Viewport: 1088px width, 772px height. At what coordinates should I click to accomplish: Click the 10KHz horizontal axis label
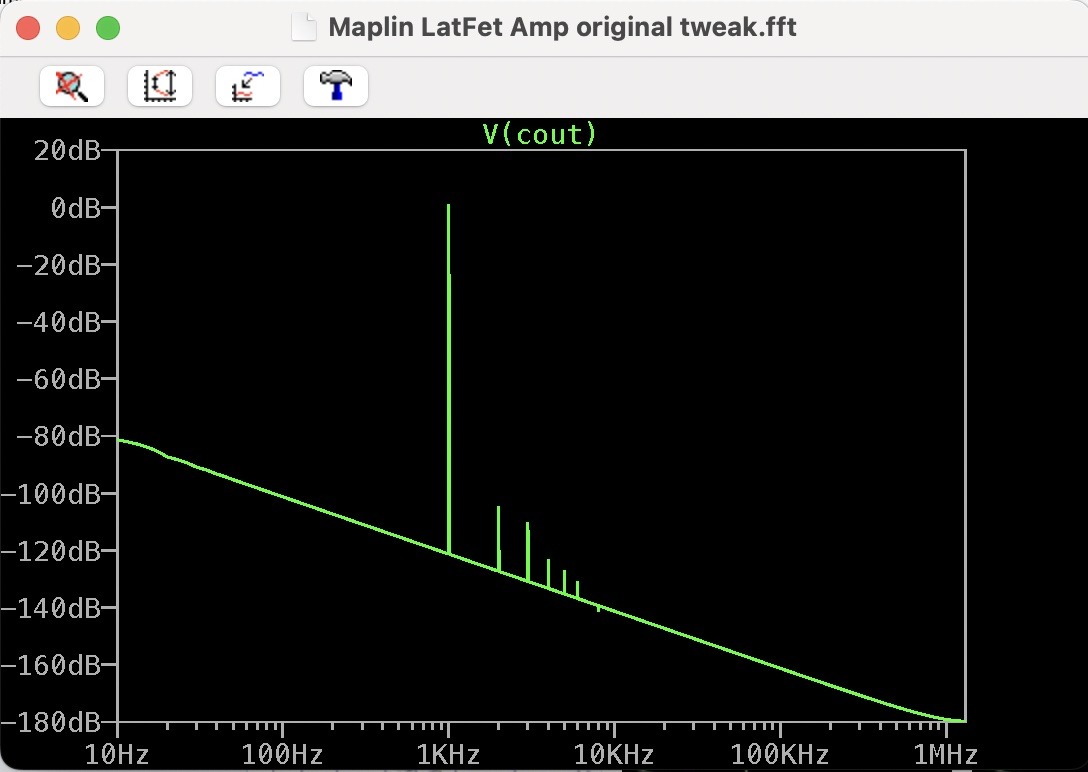point(614,754)
